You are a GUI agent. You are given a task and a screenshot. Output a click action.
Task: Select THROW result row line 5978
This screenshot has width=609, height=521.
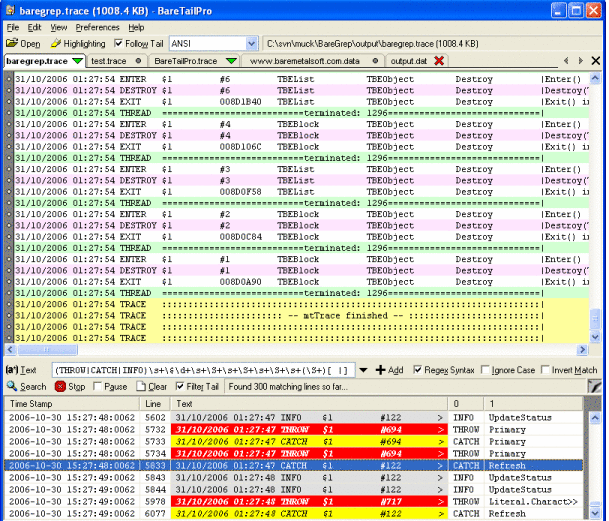[x=294, y=502]
